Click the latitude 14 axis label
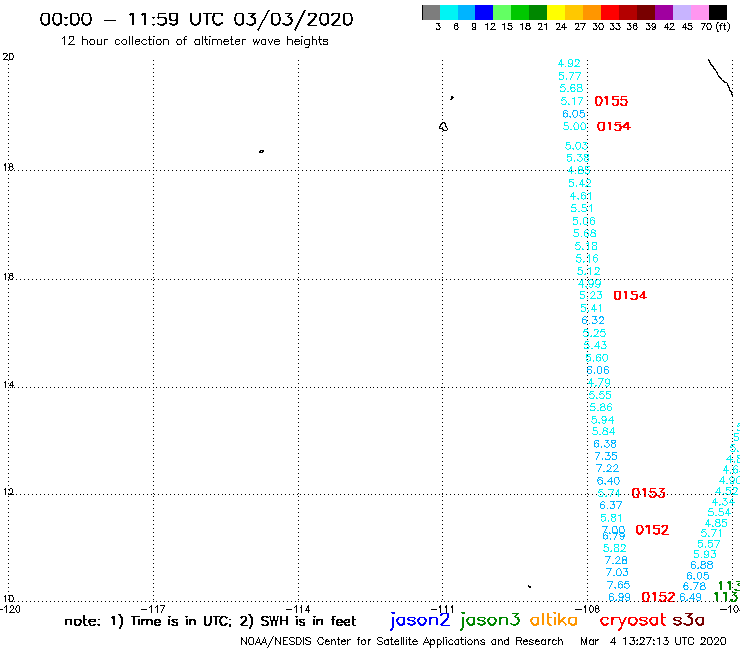 [x=8, y=385]
